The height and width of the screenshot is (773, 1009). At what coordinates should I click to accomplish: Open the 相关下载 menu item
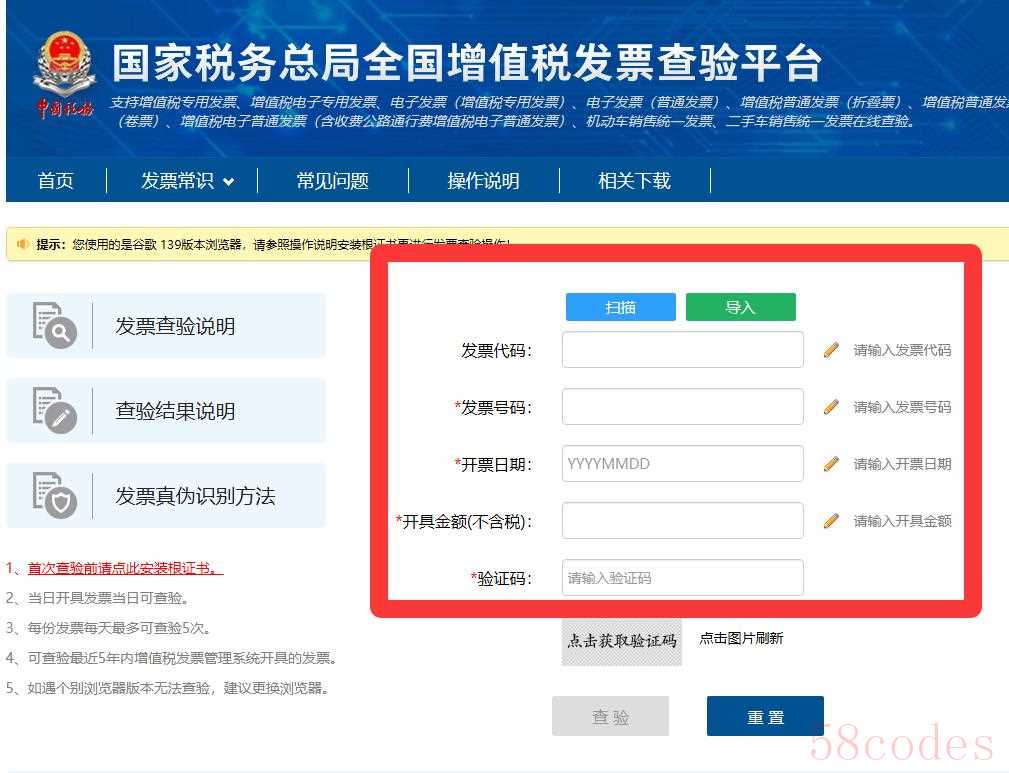tap(635, 181)
